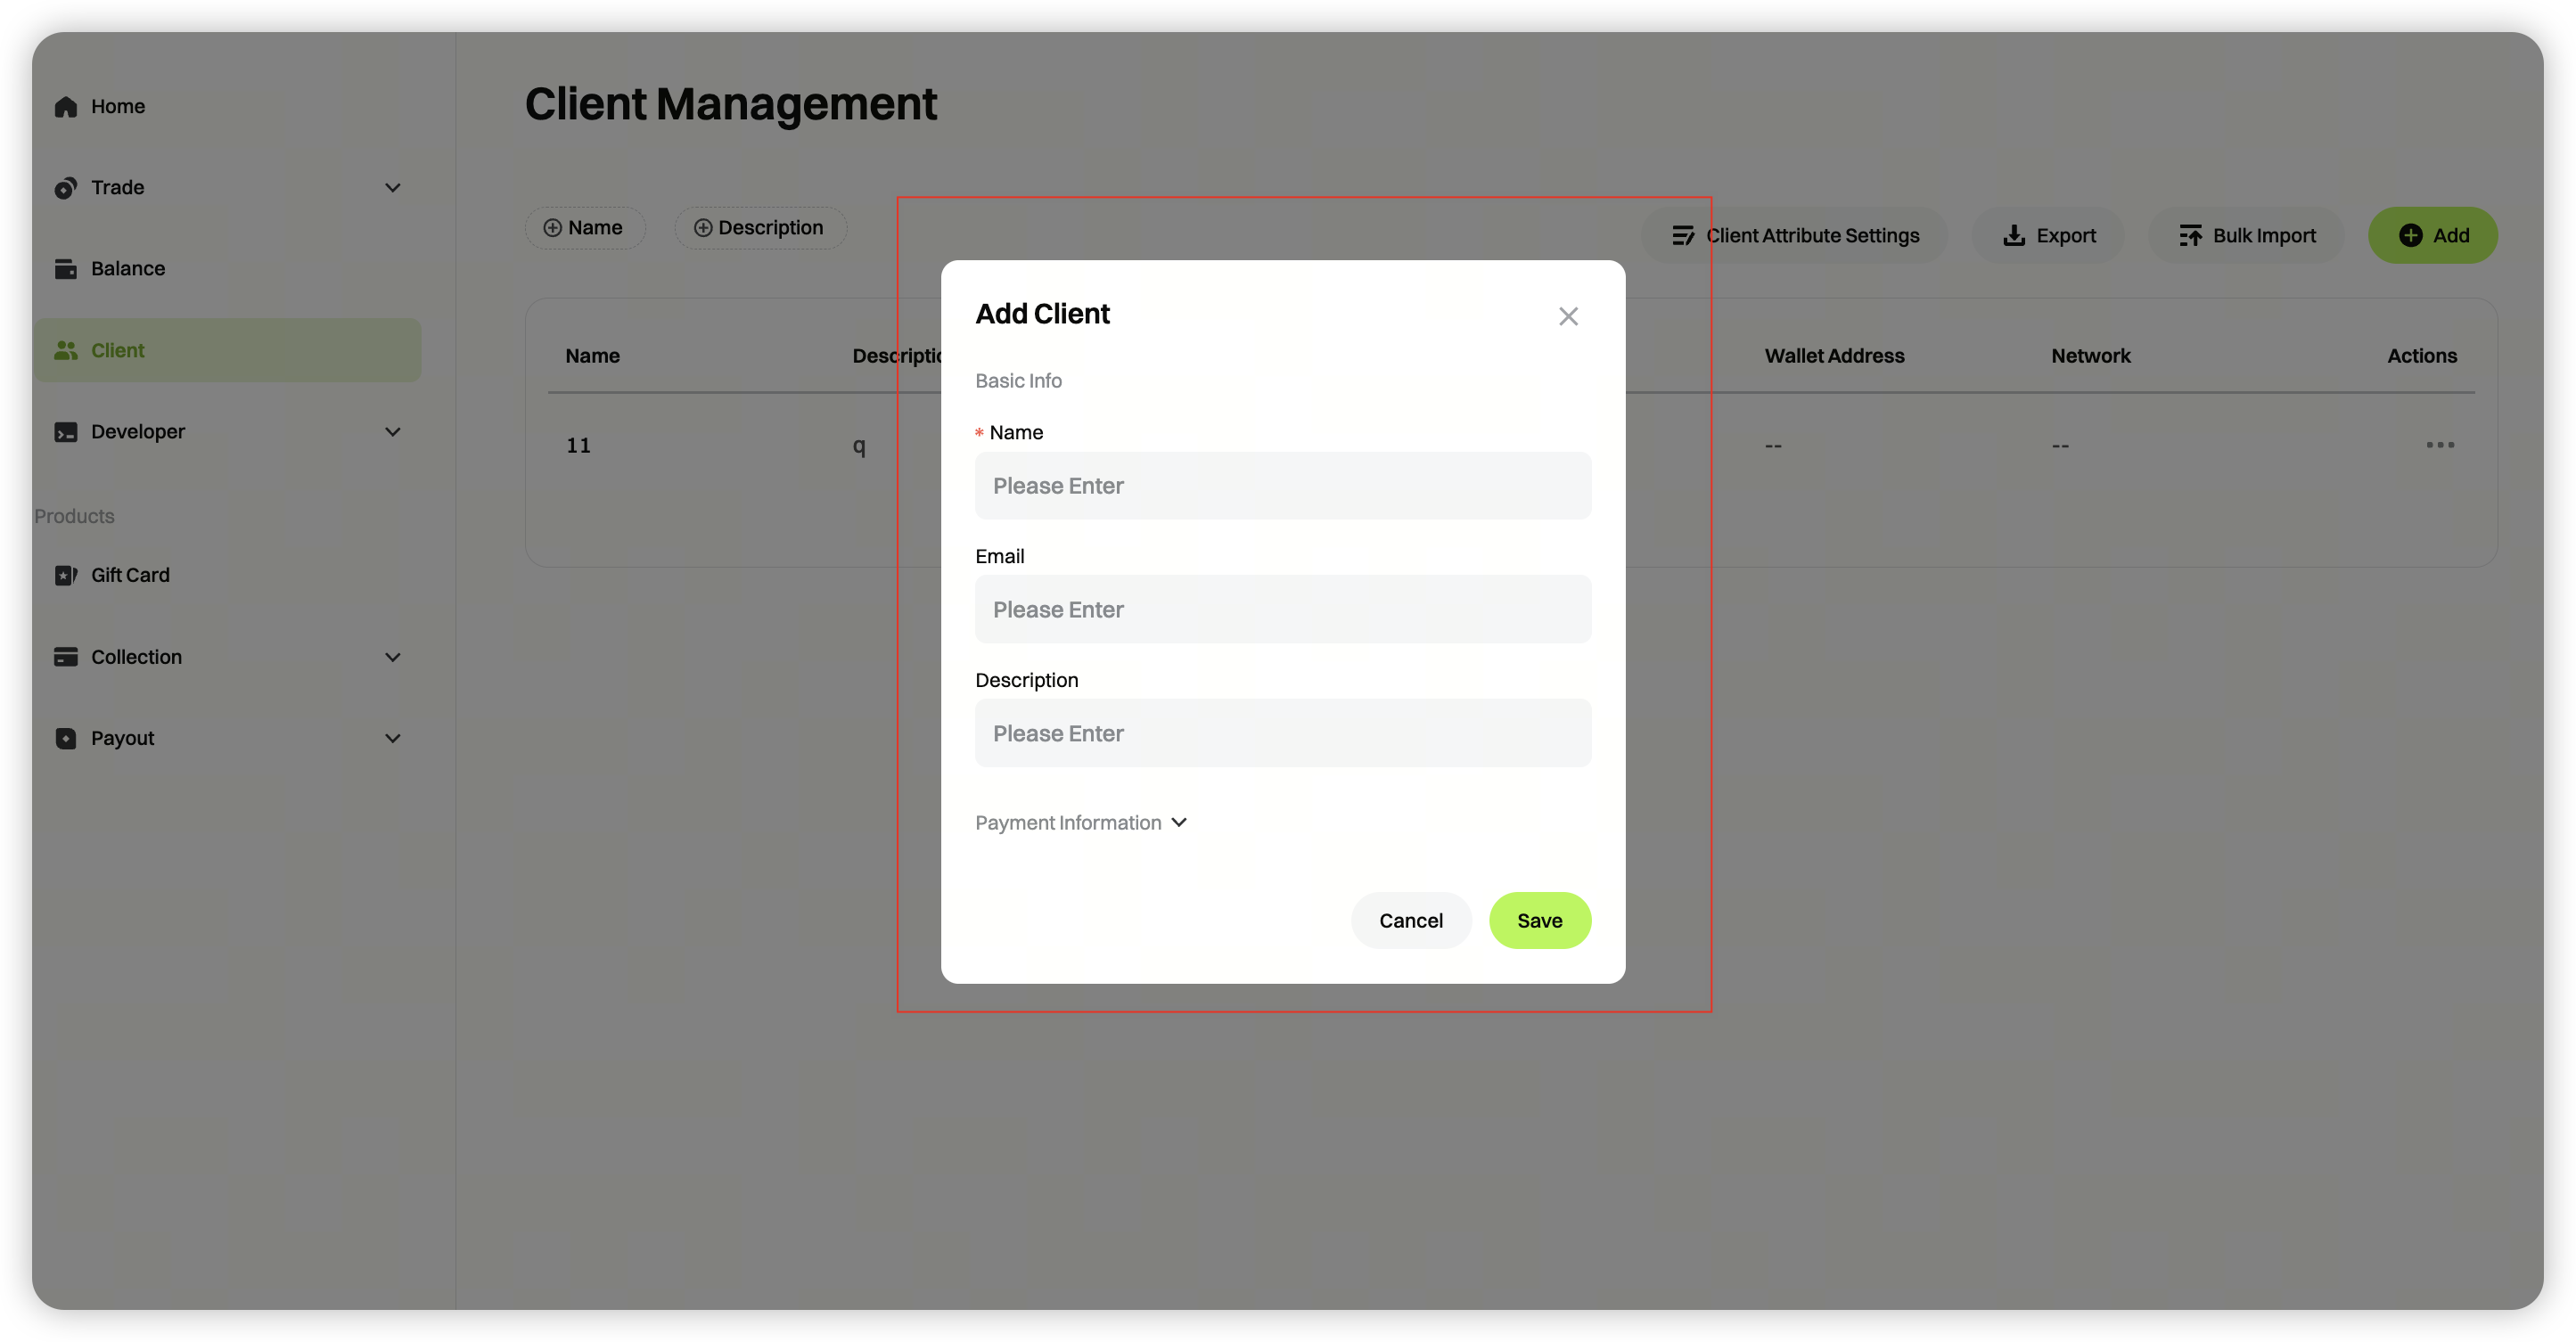This screenshot has height=1342, width=2576.
Task: Click the Balance wallet icon
Action: 66,269
